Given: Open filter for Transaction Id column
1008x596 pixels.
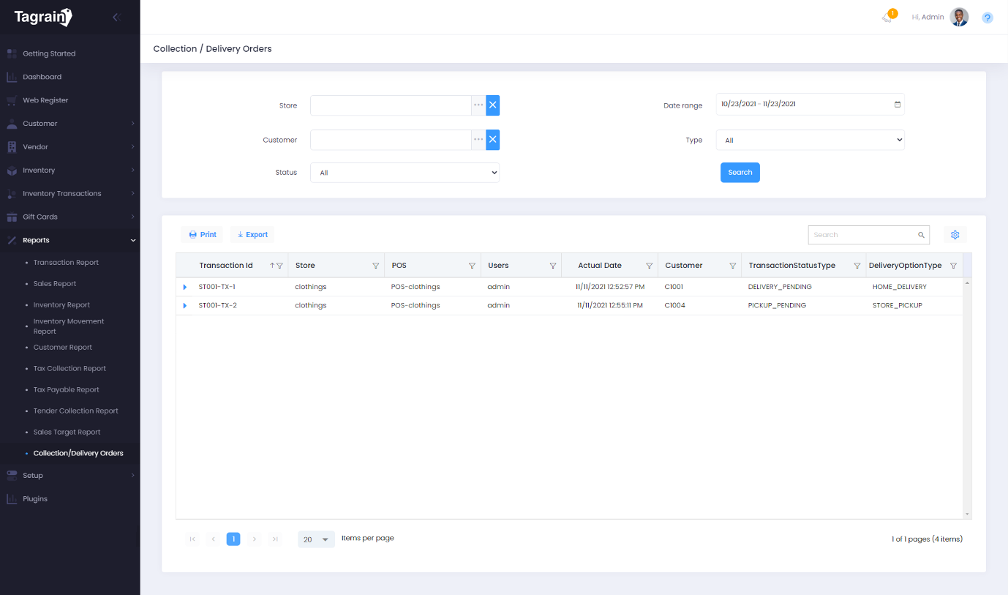Looking at the screenshot, I should 280,266.
